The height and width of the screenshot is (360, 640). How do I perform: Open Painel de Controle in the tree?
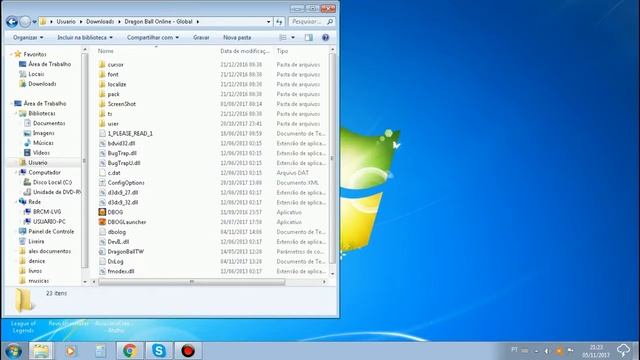pos(51,231)
